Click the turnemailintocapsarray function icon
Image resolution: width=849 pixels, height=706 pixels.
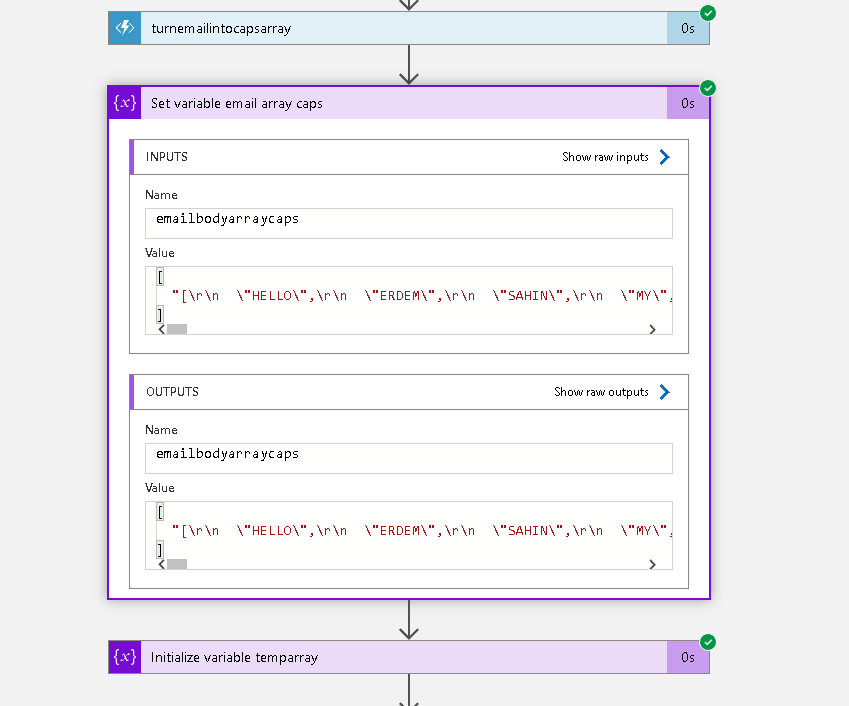(125, 28)
